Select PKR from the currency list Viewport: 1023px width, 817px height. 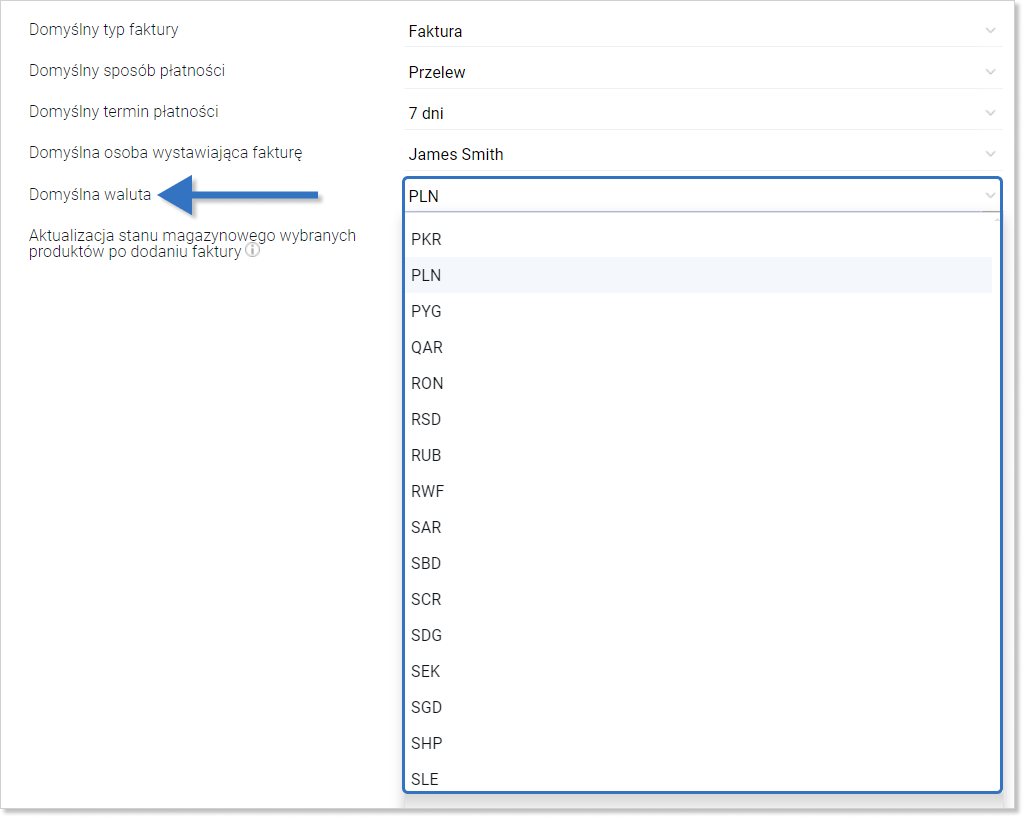pyautogui.click(x=698, y=239)
